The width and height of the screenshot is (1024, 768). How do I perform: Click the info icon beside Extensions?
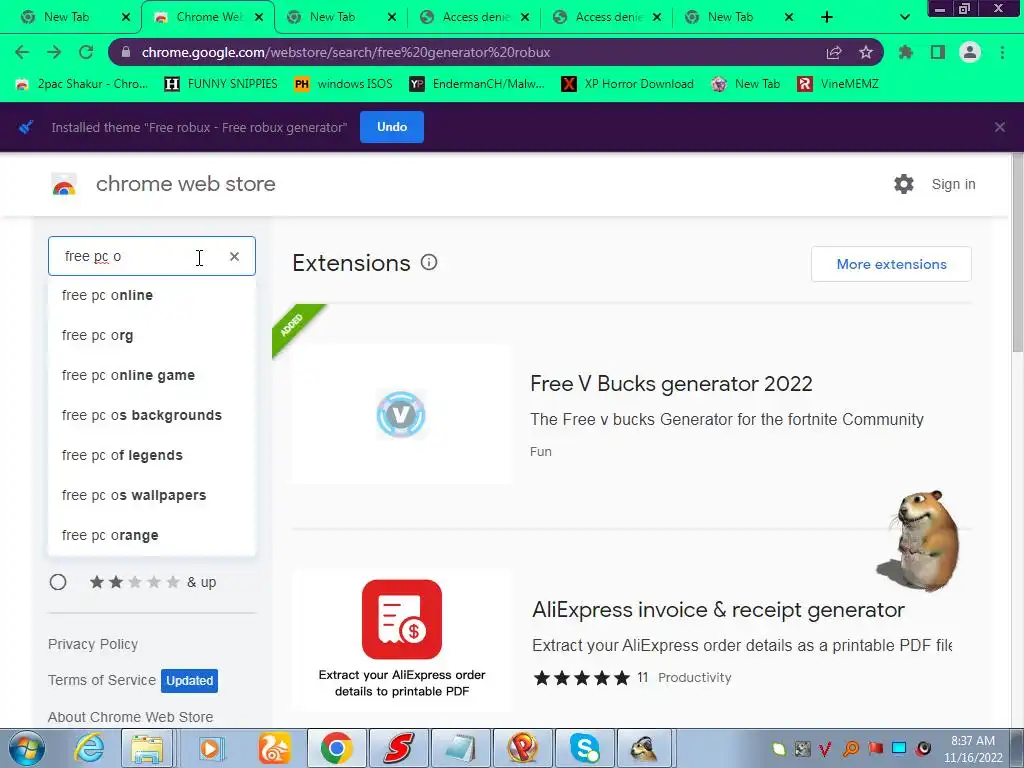coord(429,263)
